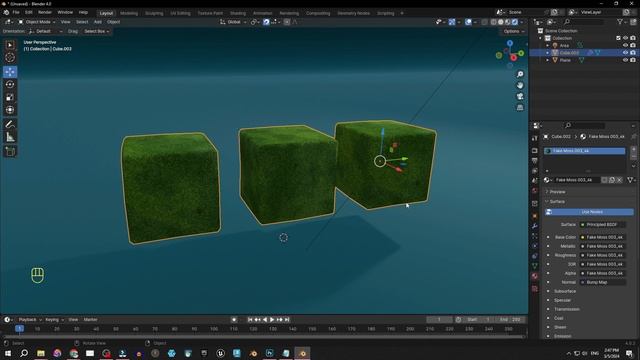Select the Measure tool
Viewport: 640px width, 360px height.
click(10, 137)
